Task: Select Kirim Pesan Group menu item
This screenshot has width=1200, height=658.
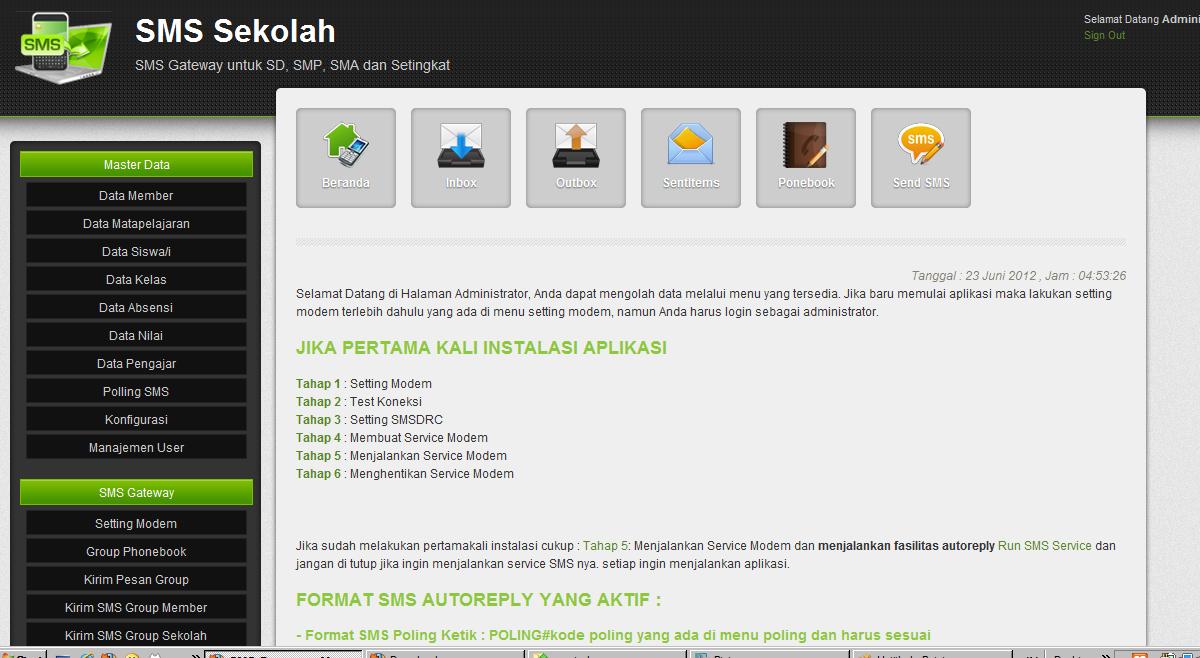Action: point(136,580)
